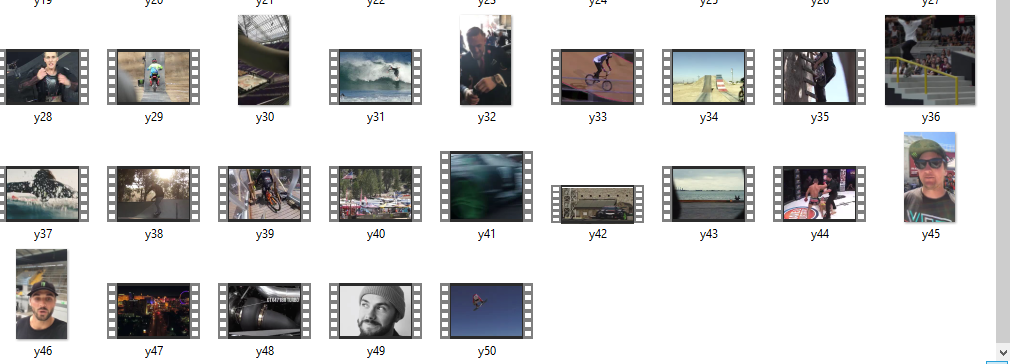This screenshot has width=1010, height=364.
Task: Select the y36 skateboard rail image
Action: coord(930,60)
